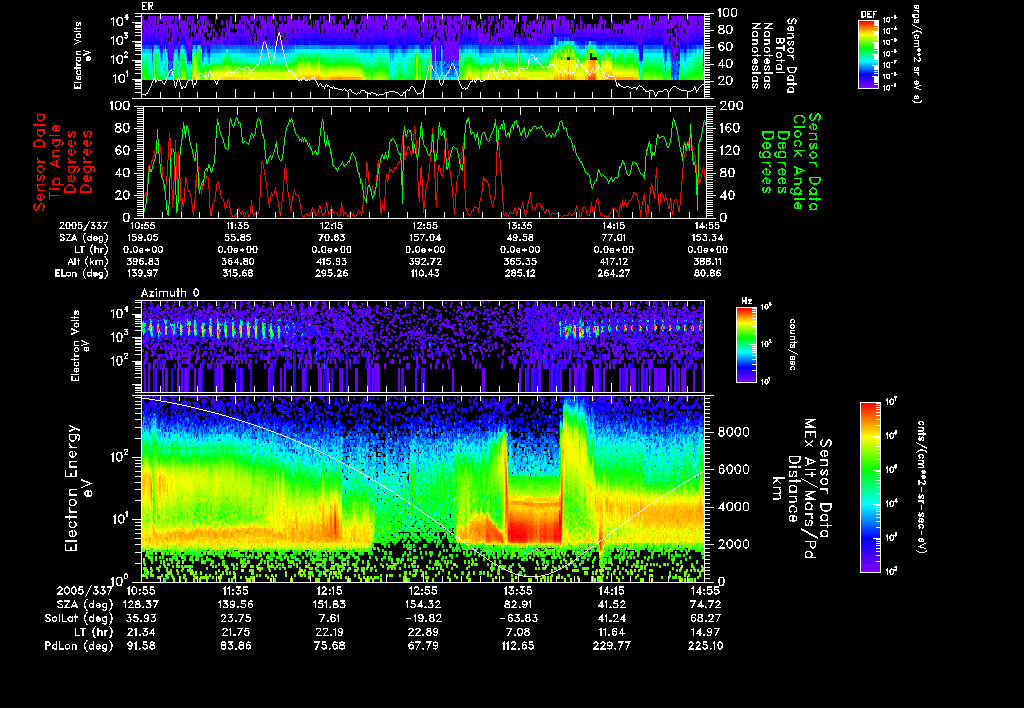Select the Electron Energy spectrogram panel

pyautogui.click(x=423, y=489)
